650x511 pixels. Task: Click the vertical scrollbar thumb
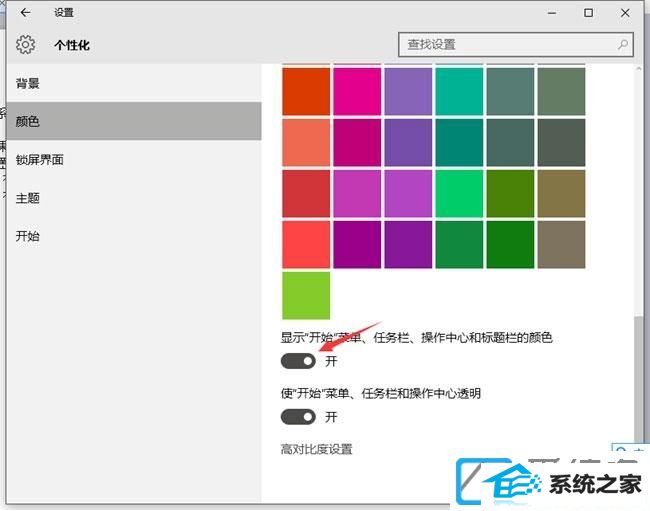tap(638, 378)
